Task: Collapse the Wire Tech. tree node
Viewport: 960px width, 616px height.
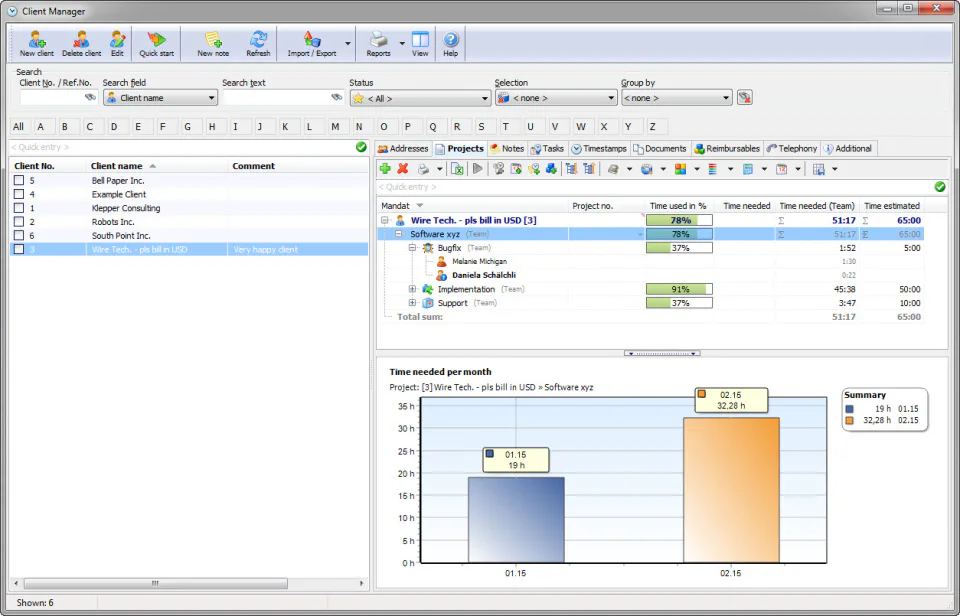Action: click(384, 220)
